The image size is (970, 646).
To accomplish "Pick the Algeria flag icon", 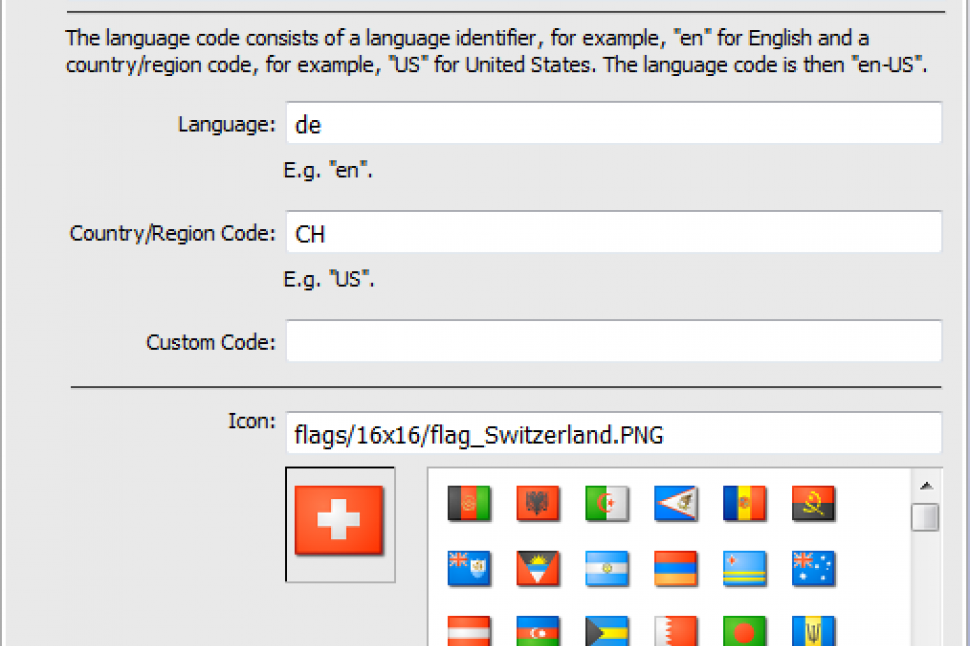I will pos(607,504).
